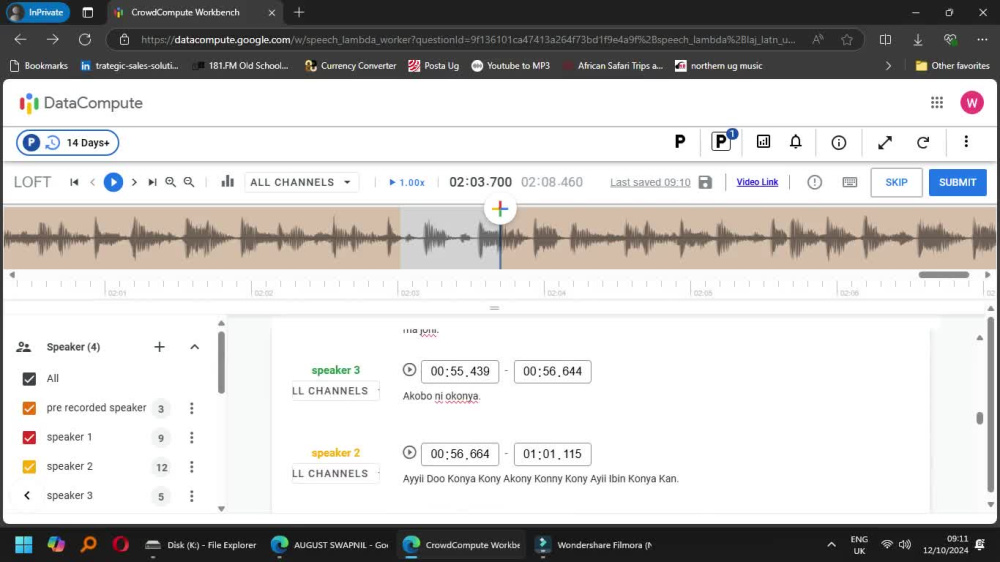The height and width of the screenshot is (562, 1000).
Task: Open the info circle icon
Action: point(839,142)
